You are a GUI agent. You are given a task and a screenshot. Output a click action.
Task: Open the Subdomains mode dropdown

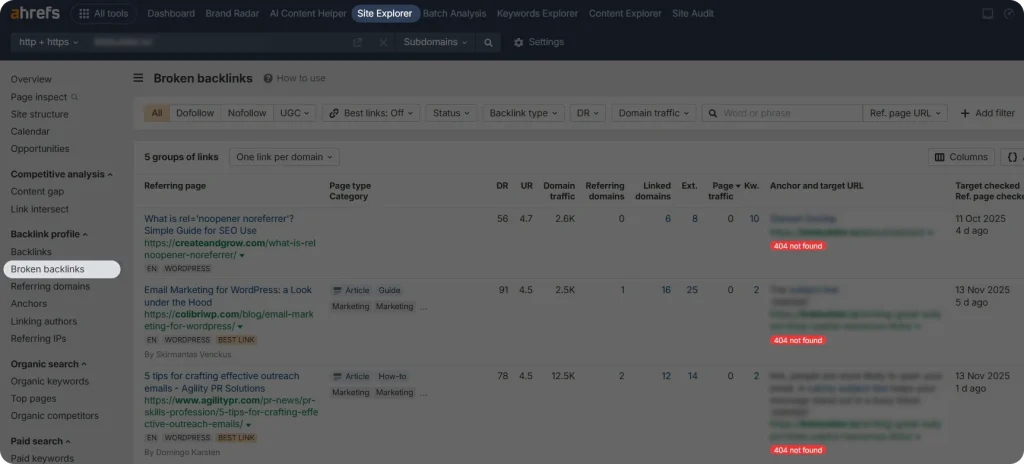point(436,42)
